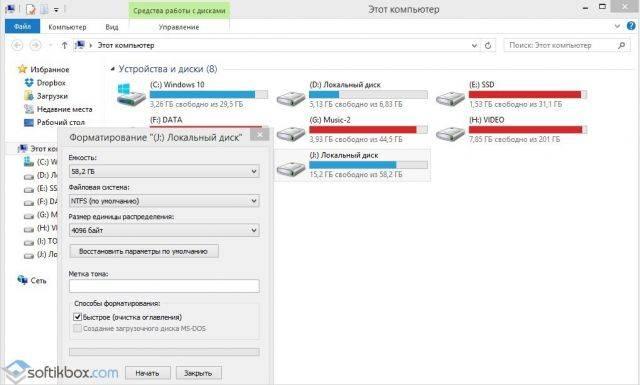Open the capacity dropdown showing 58,2 ГБ

point(164,171)
